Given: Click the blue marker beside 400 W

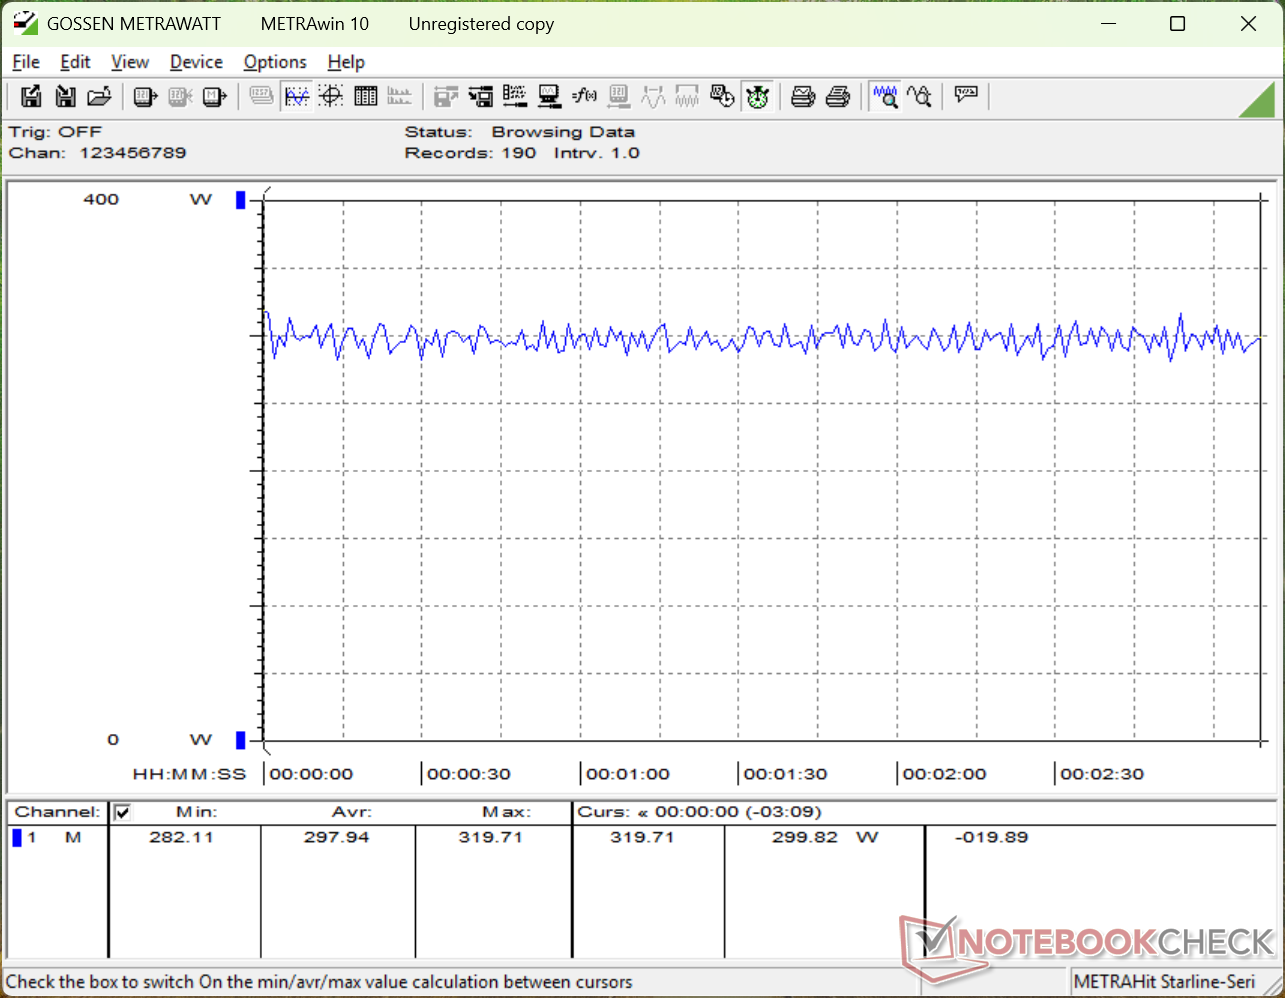Looking at the screenshot, I should pyautogui.click(x=240, y=200).
